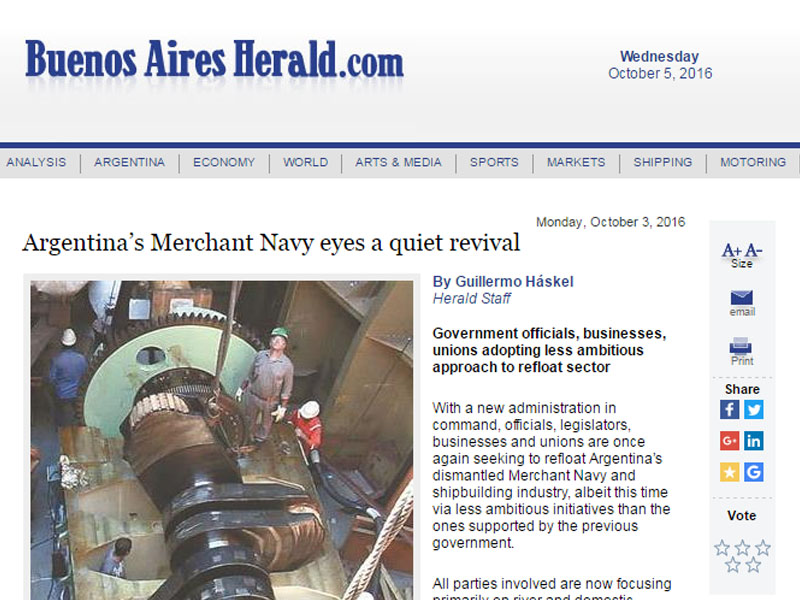Viewport: 800px width, 600px height.
Task: Share article on Twitter
Action: coord(754,409)
